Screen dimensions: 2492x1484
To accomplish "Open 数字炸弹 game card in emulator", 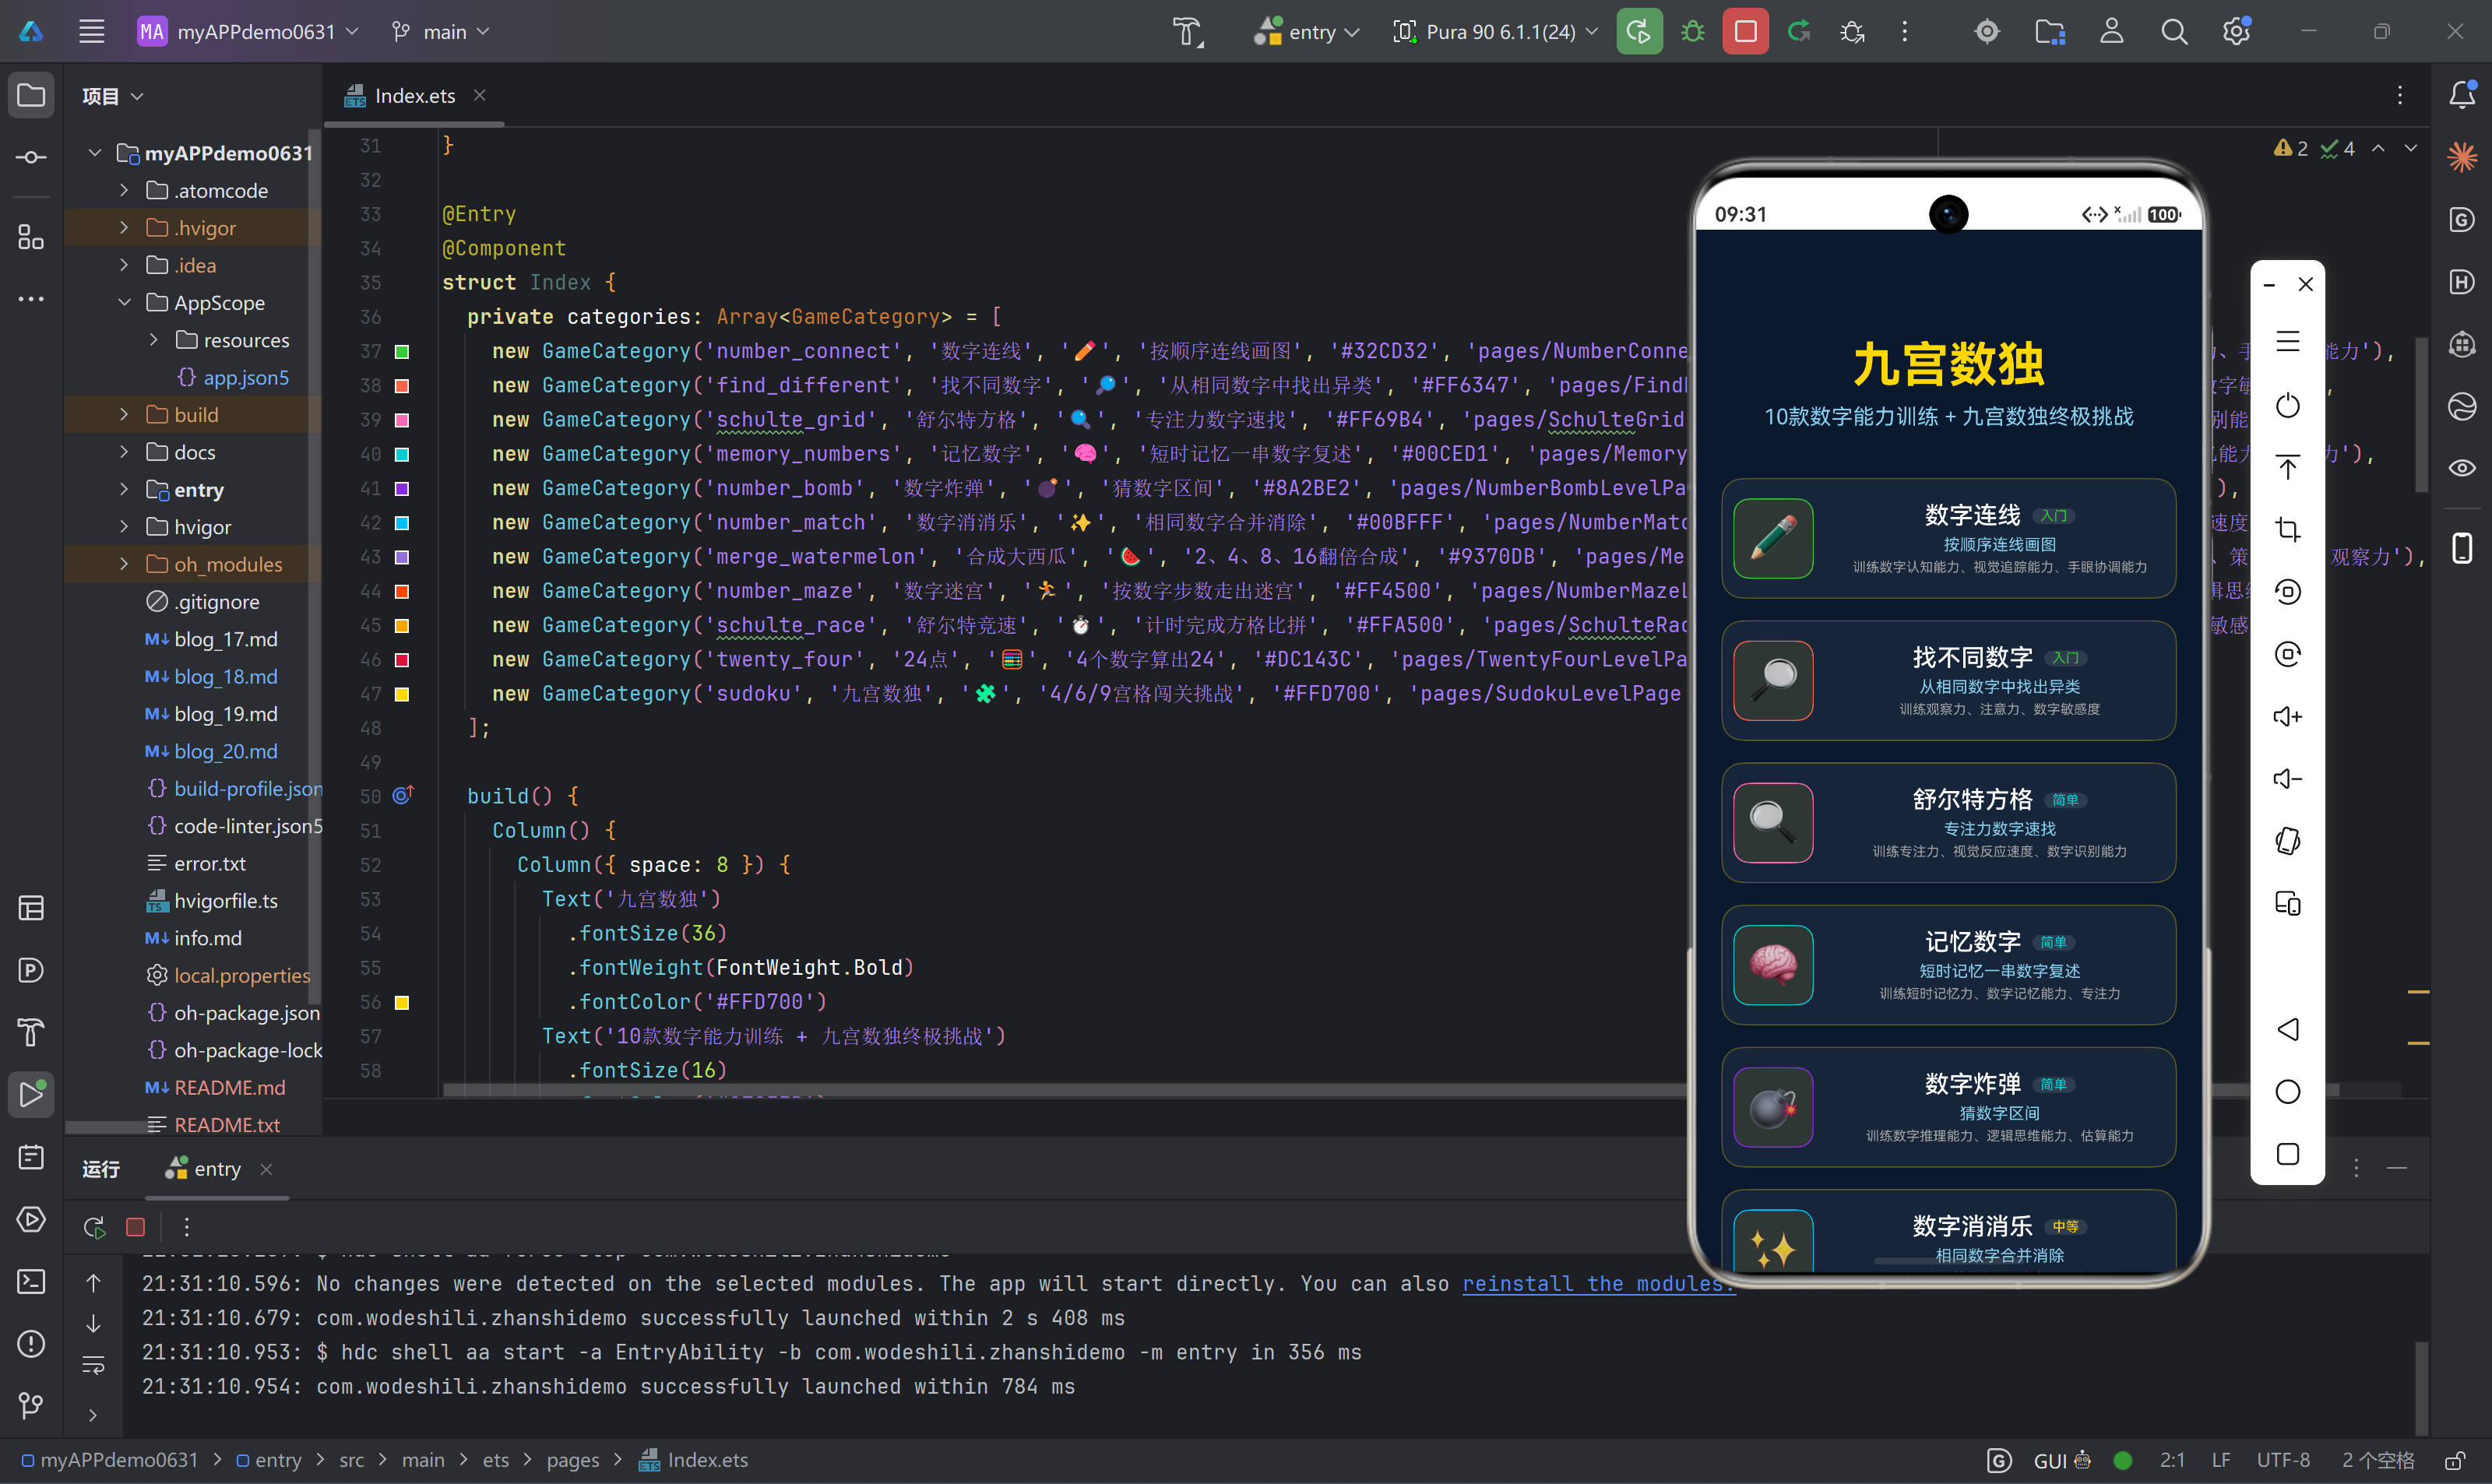I will pyautogui.click(x=1948, y=1106).
